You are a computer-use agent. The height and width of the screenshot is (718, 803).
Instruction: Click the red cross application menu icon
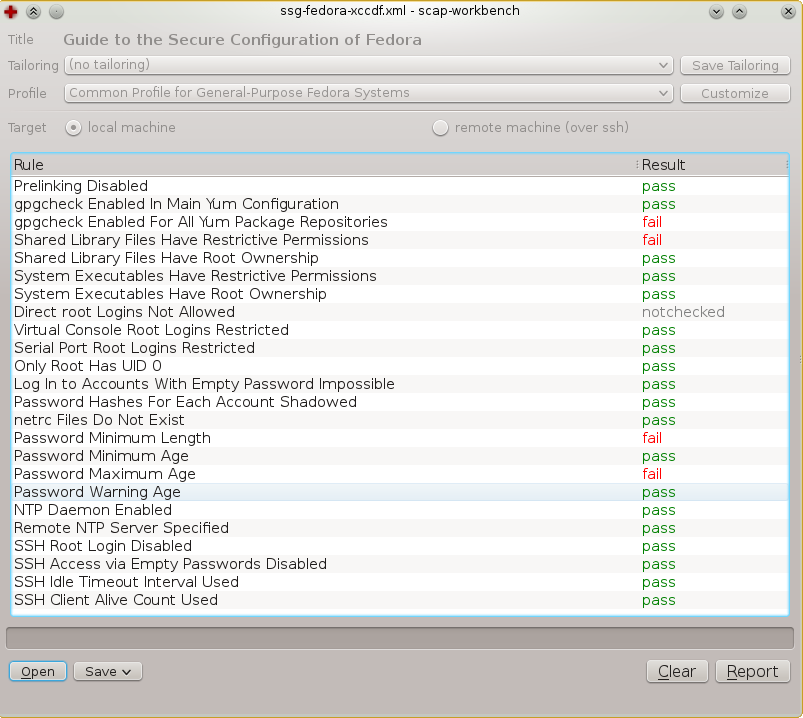point(12,12)
